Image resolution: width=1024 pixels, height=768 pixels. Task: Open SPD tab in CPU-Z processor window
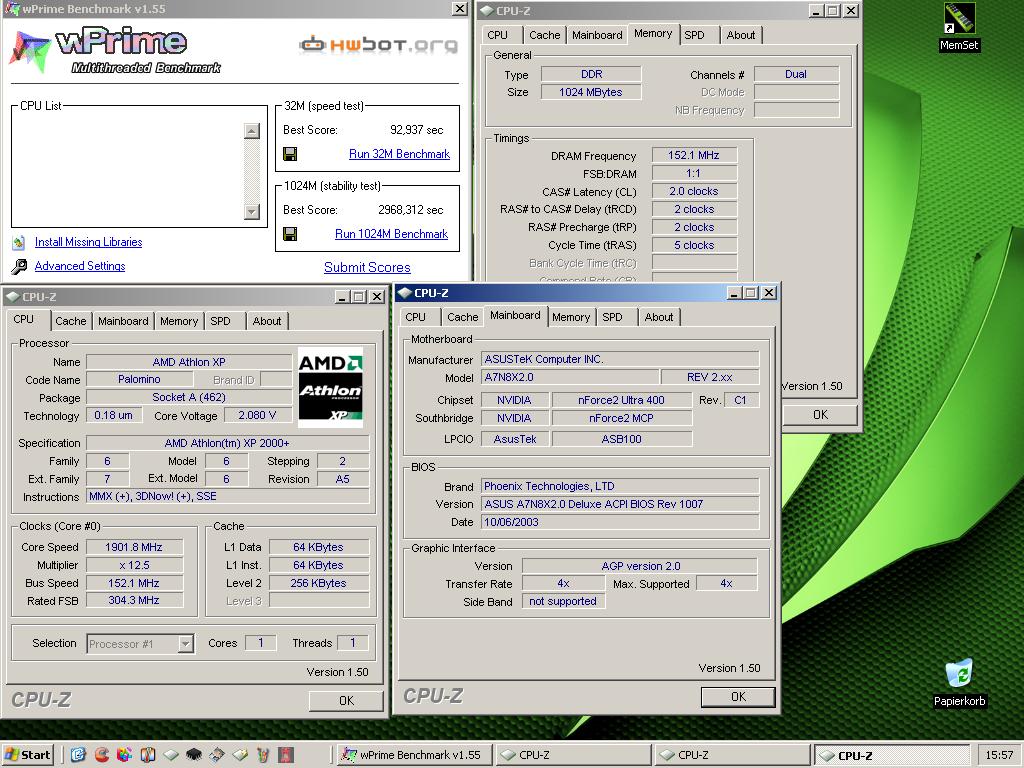pos(221,321)
